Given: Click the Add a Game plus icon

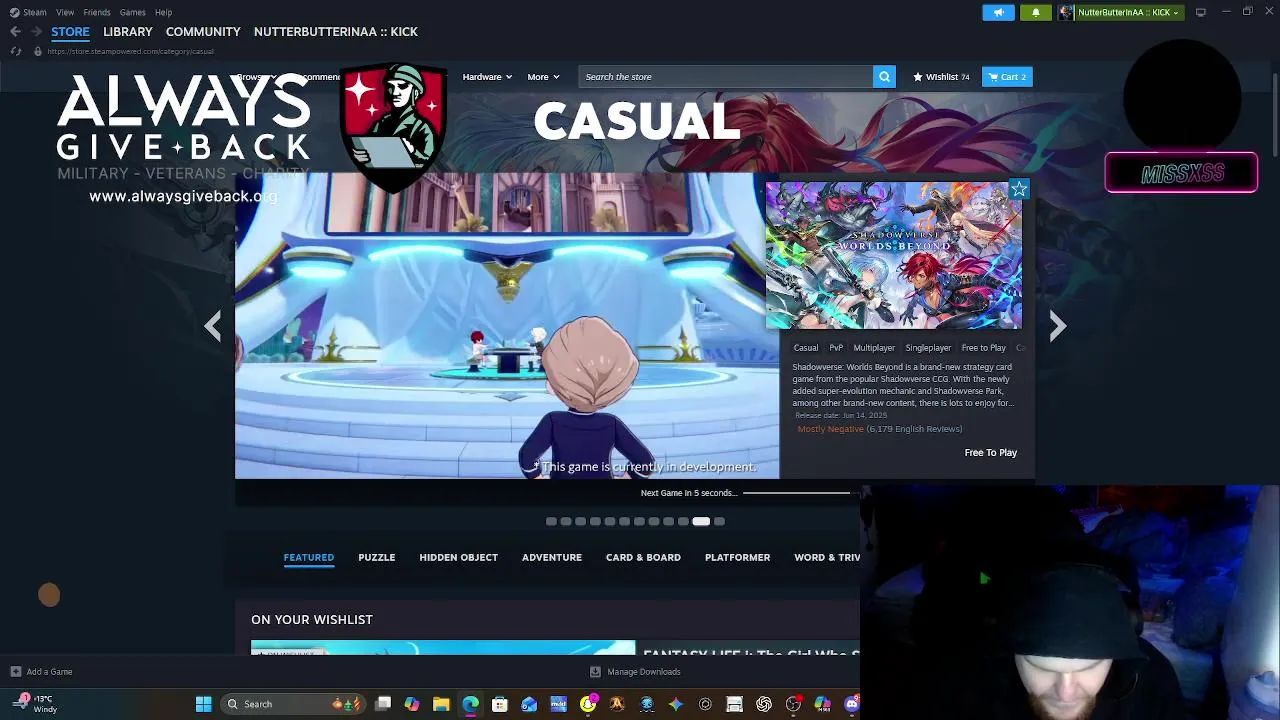Looking at the screenshot, I should click(15, 672).
